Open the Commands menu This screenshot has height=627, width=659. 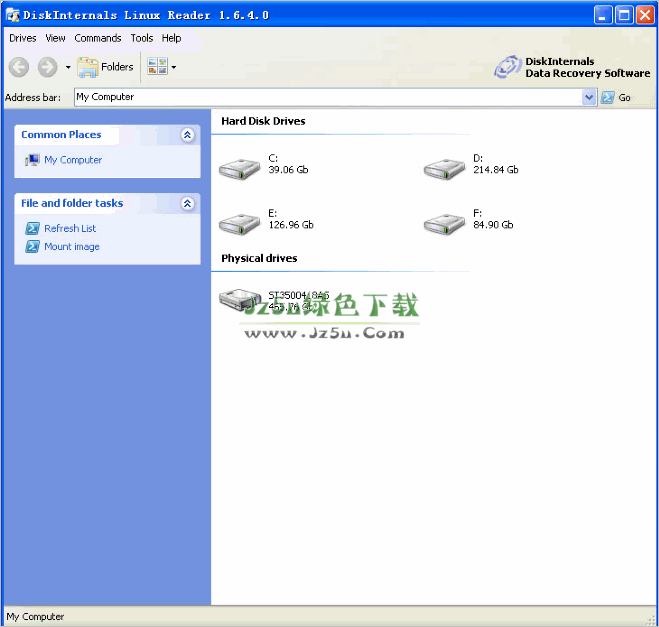(98, 38)
